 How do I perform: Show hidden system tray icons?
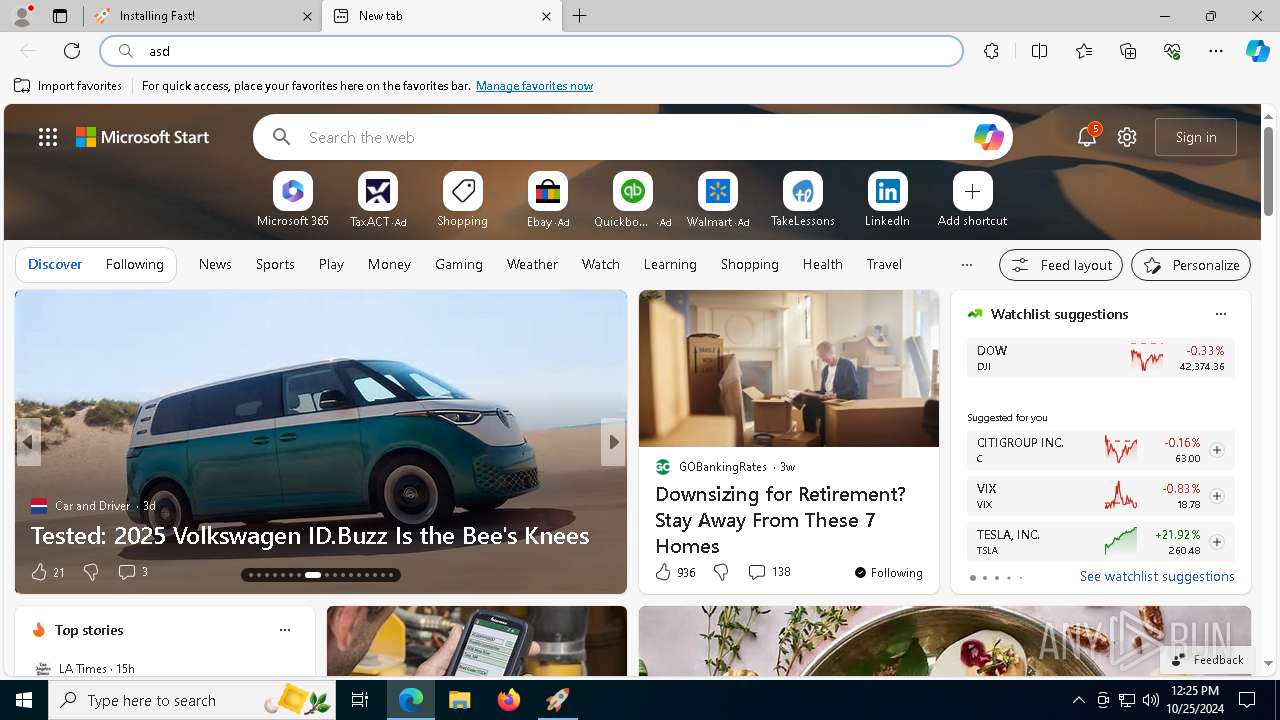(x=1078, y=700)
